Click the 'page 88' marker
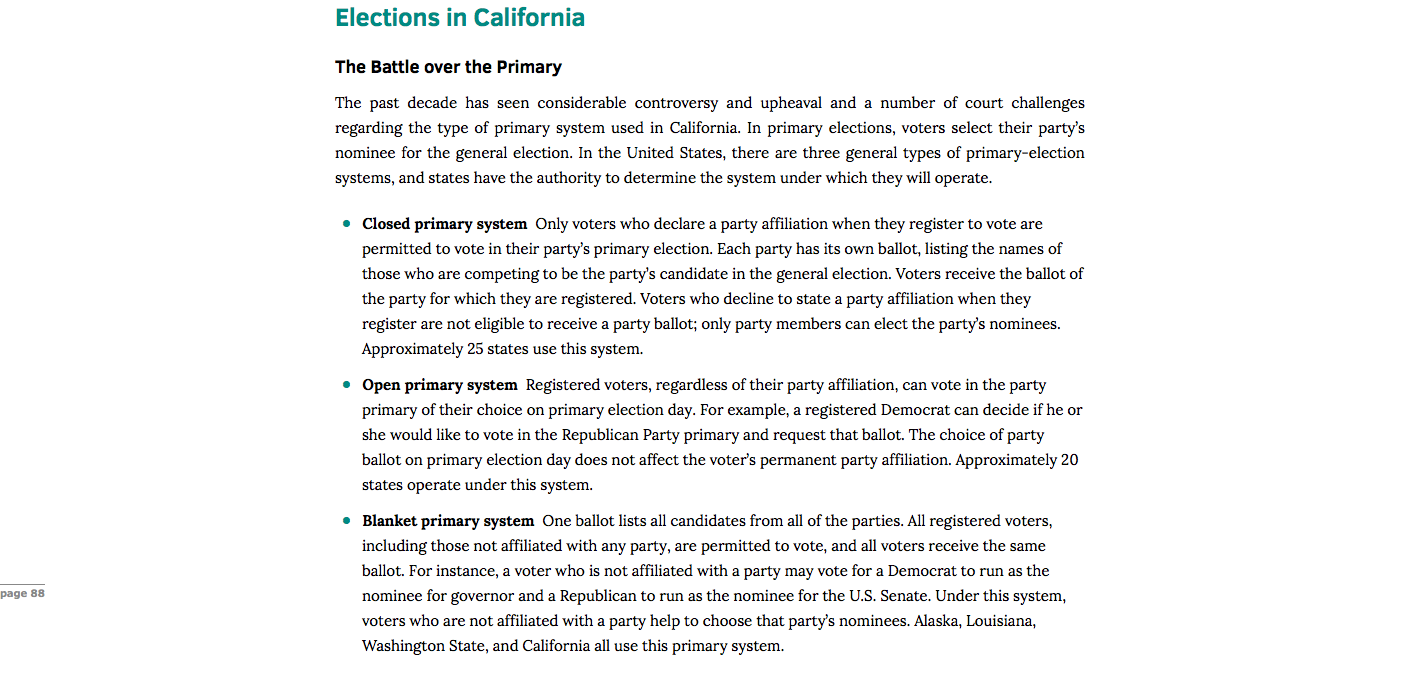The width and height of the screenshot is (1415, 674). (x=23, y=593)
